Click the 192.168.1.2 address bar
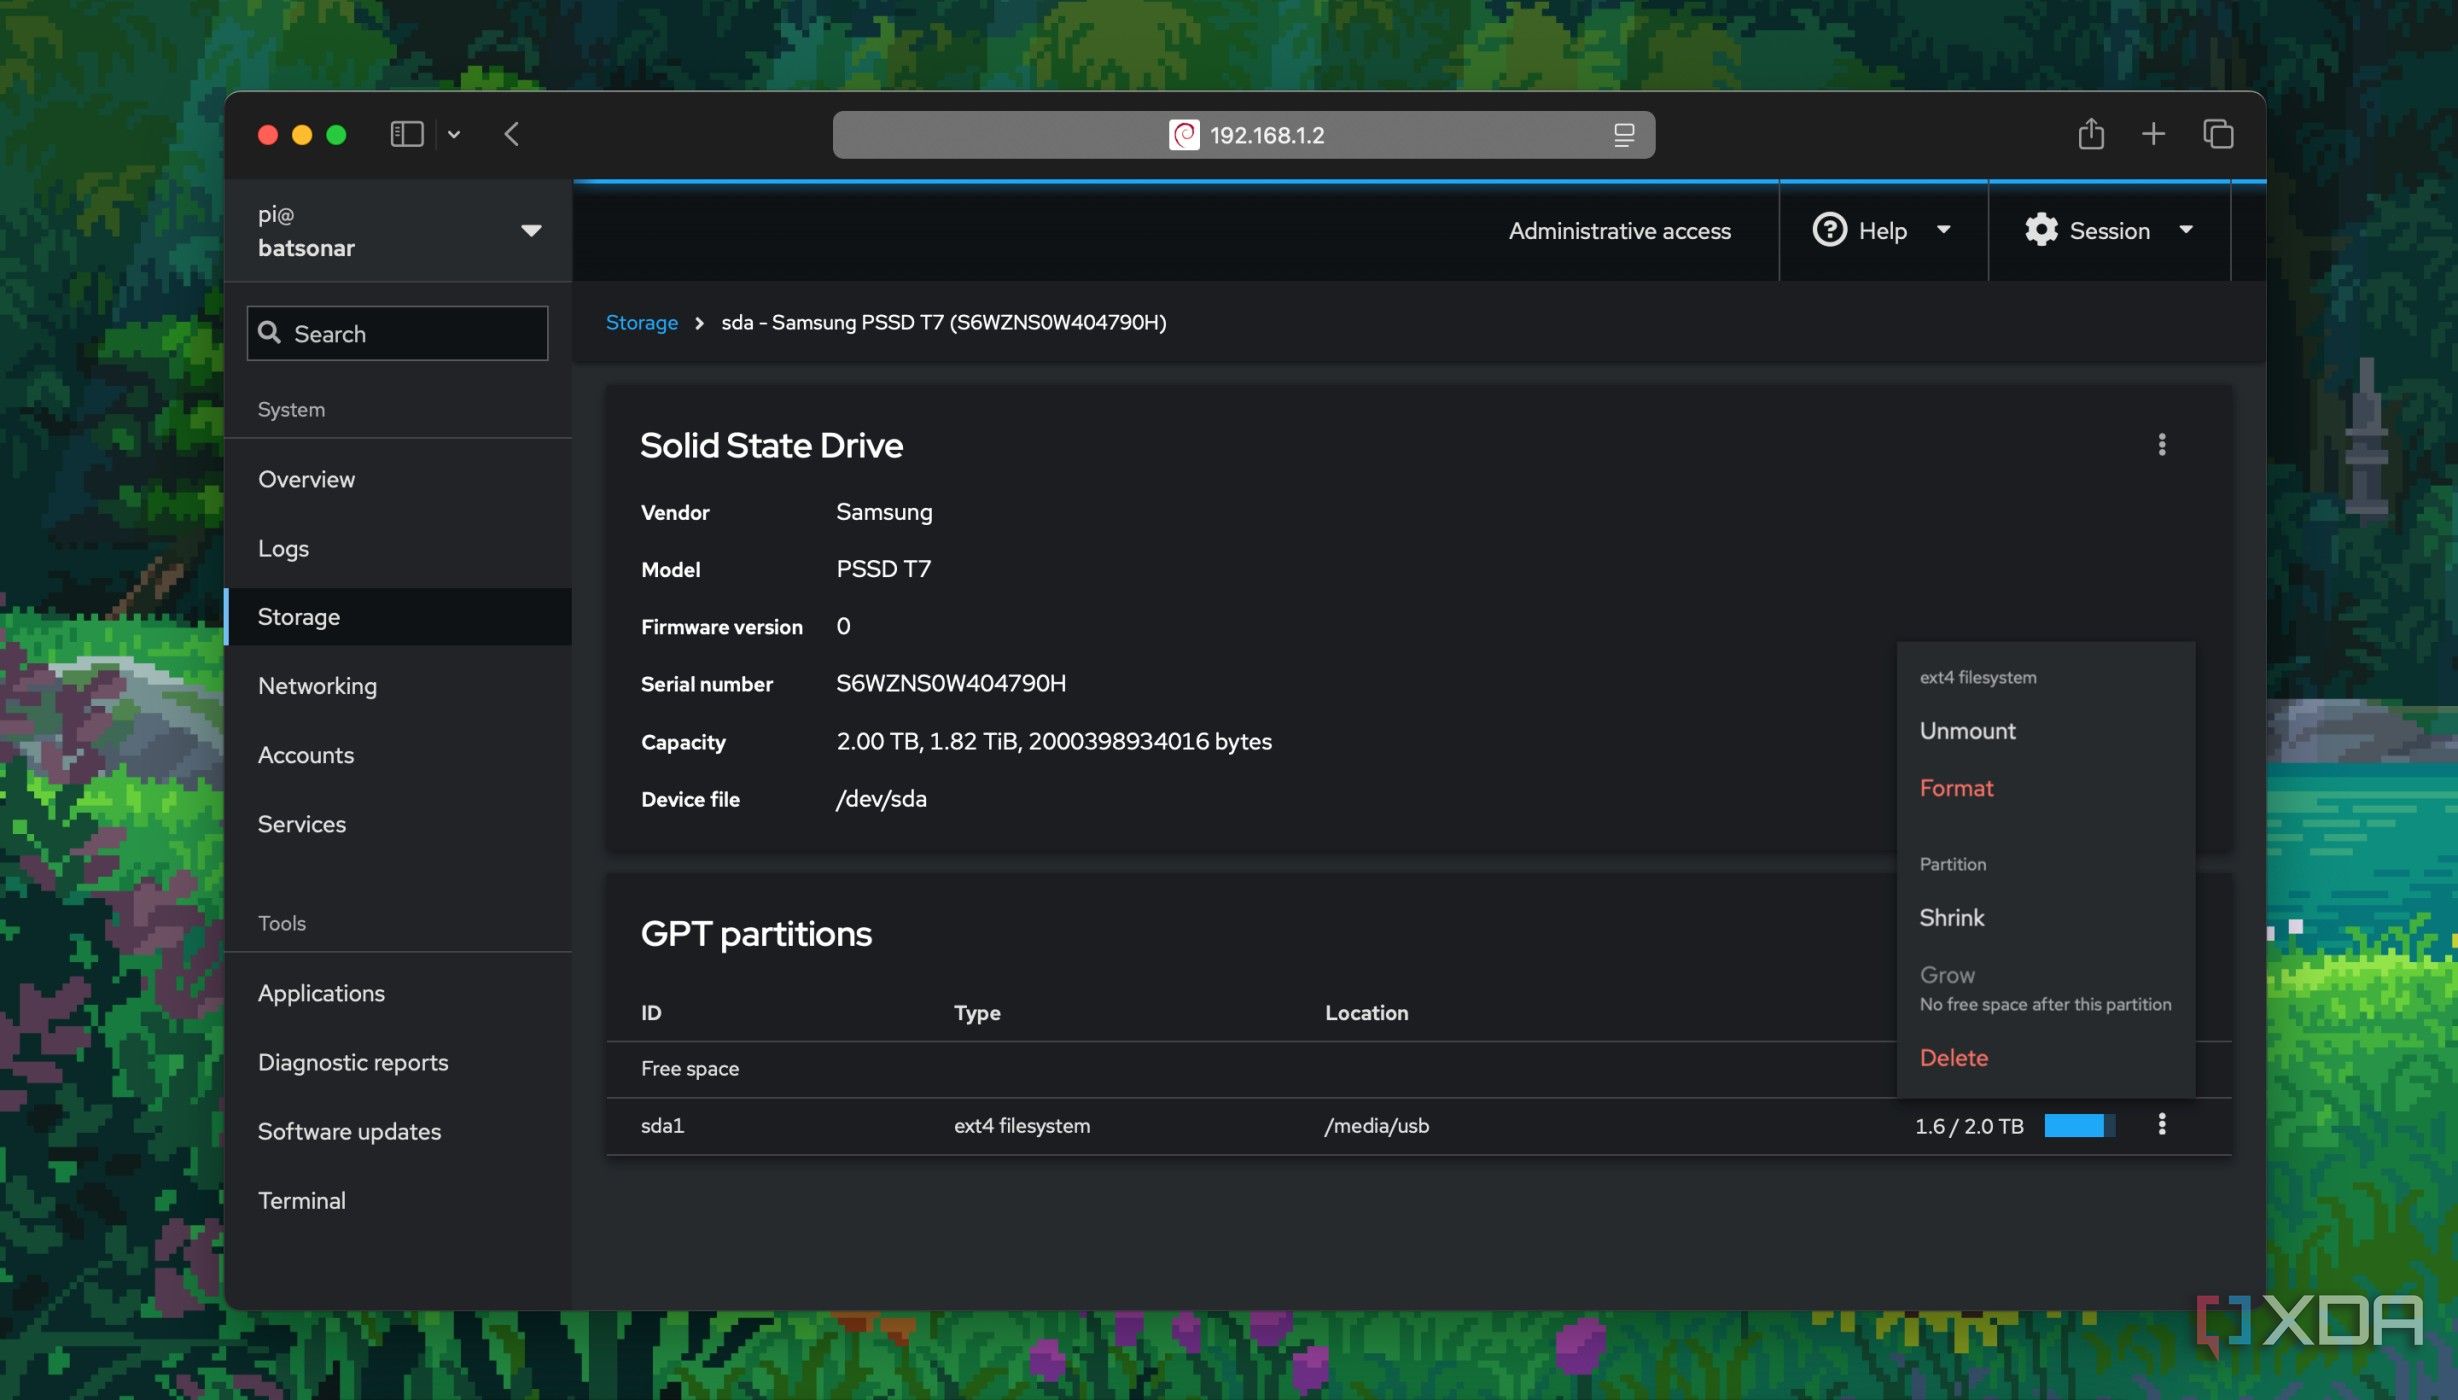The height and width of the screenshot is (1400, 2458). 1243,135
